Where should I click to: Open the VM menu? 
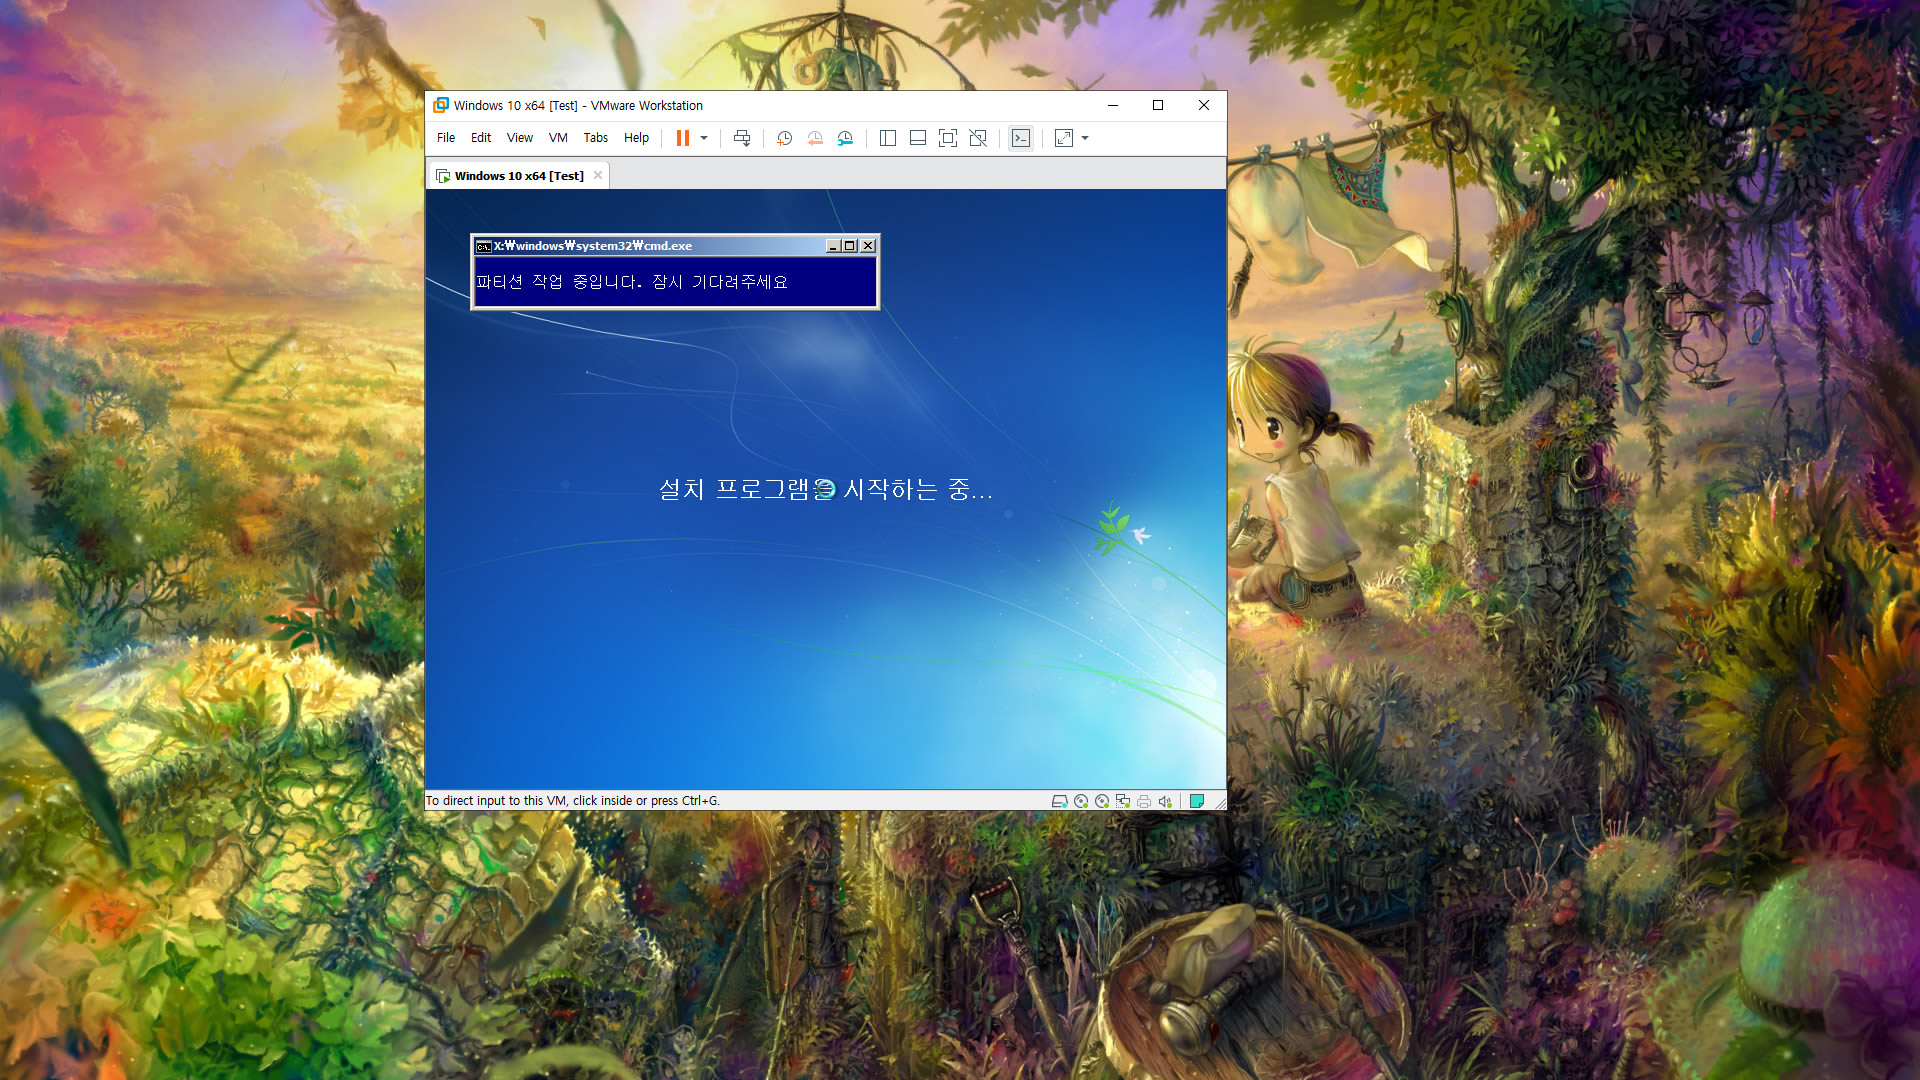click(558, 138)
